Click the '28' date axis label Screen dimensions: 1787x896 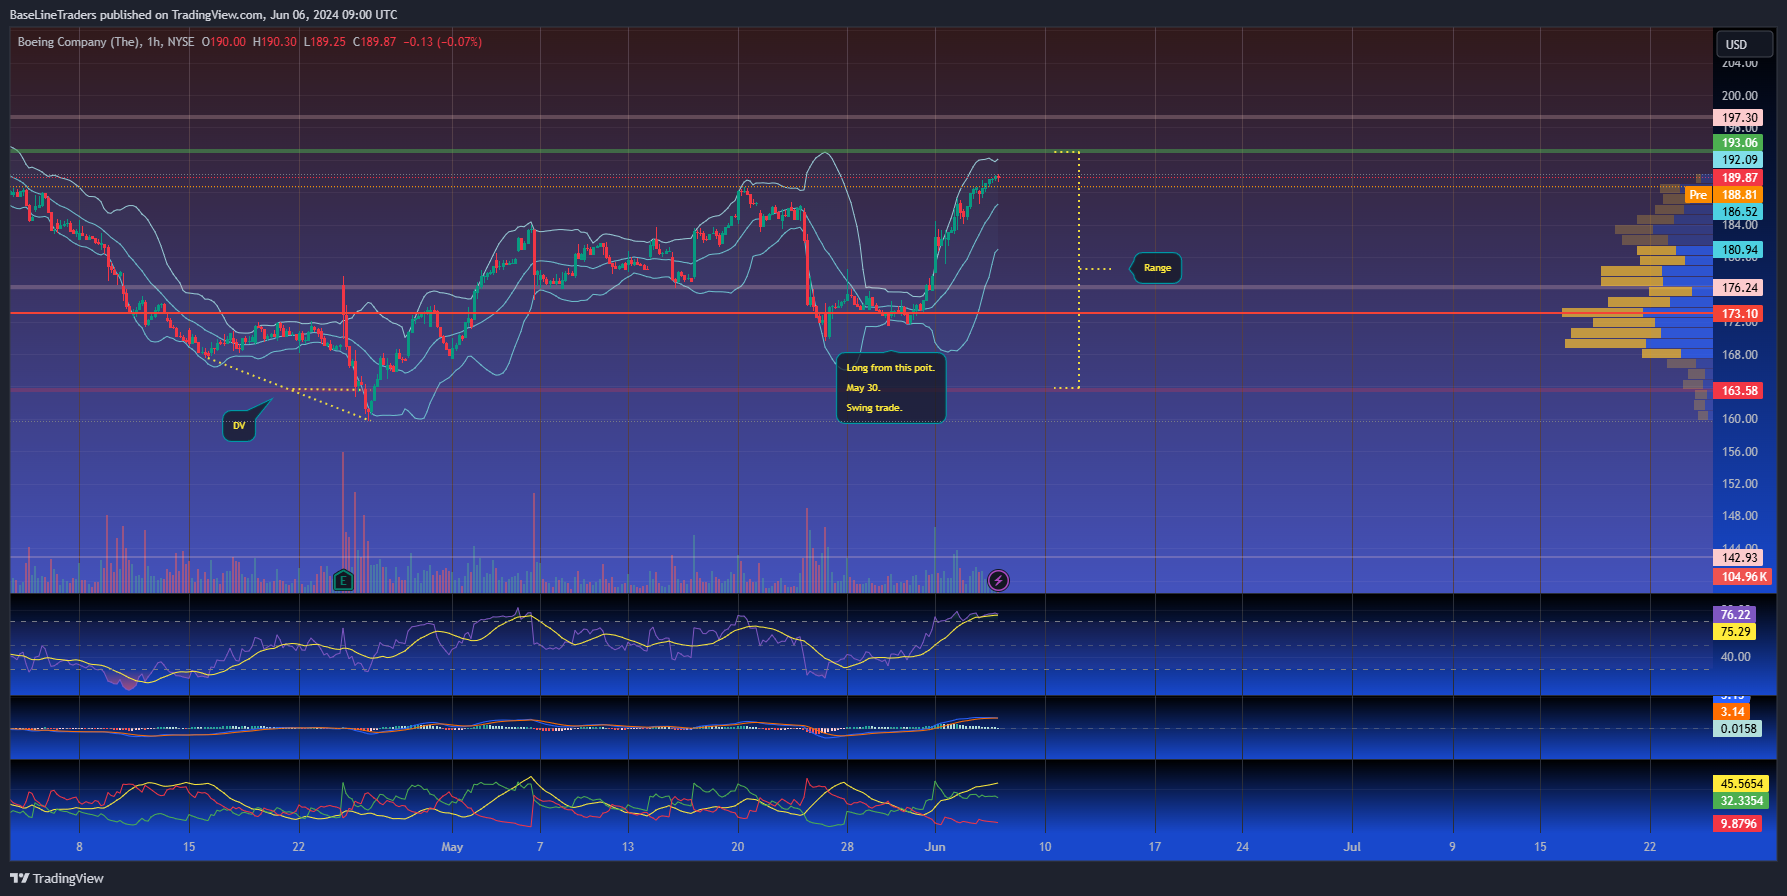coord(847,847)
